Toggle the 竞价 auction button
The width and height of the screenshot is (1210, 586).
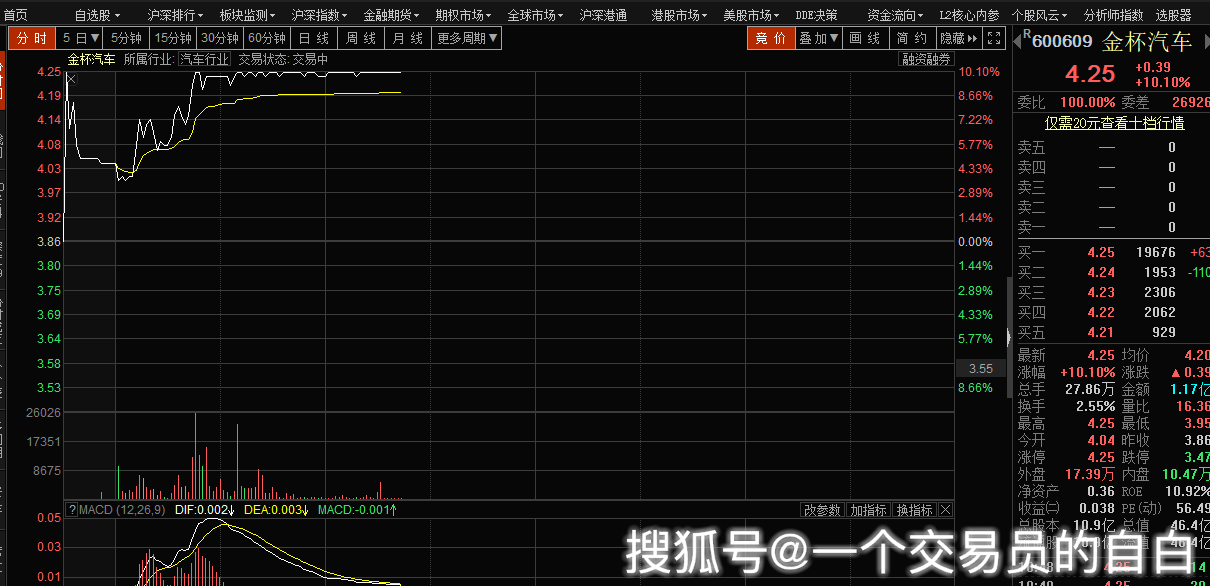pyautogui.click(x=770, y=38)
